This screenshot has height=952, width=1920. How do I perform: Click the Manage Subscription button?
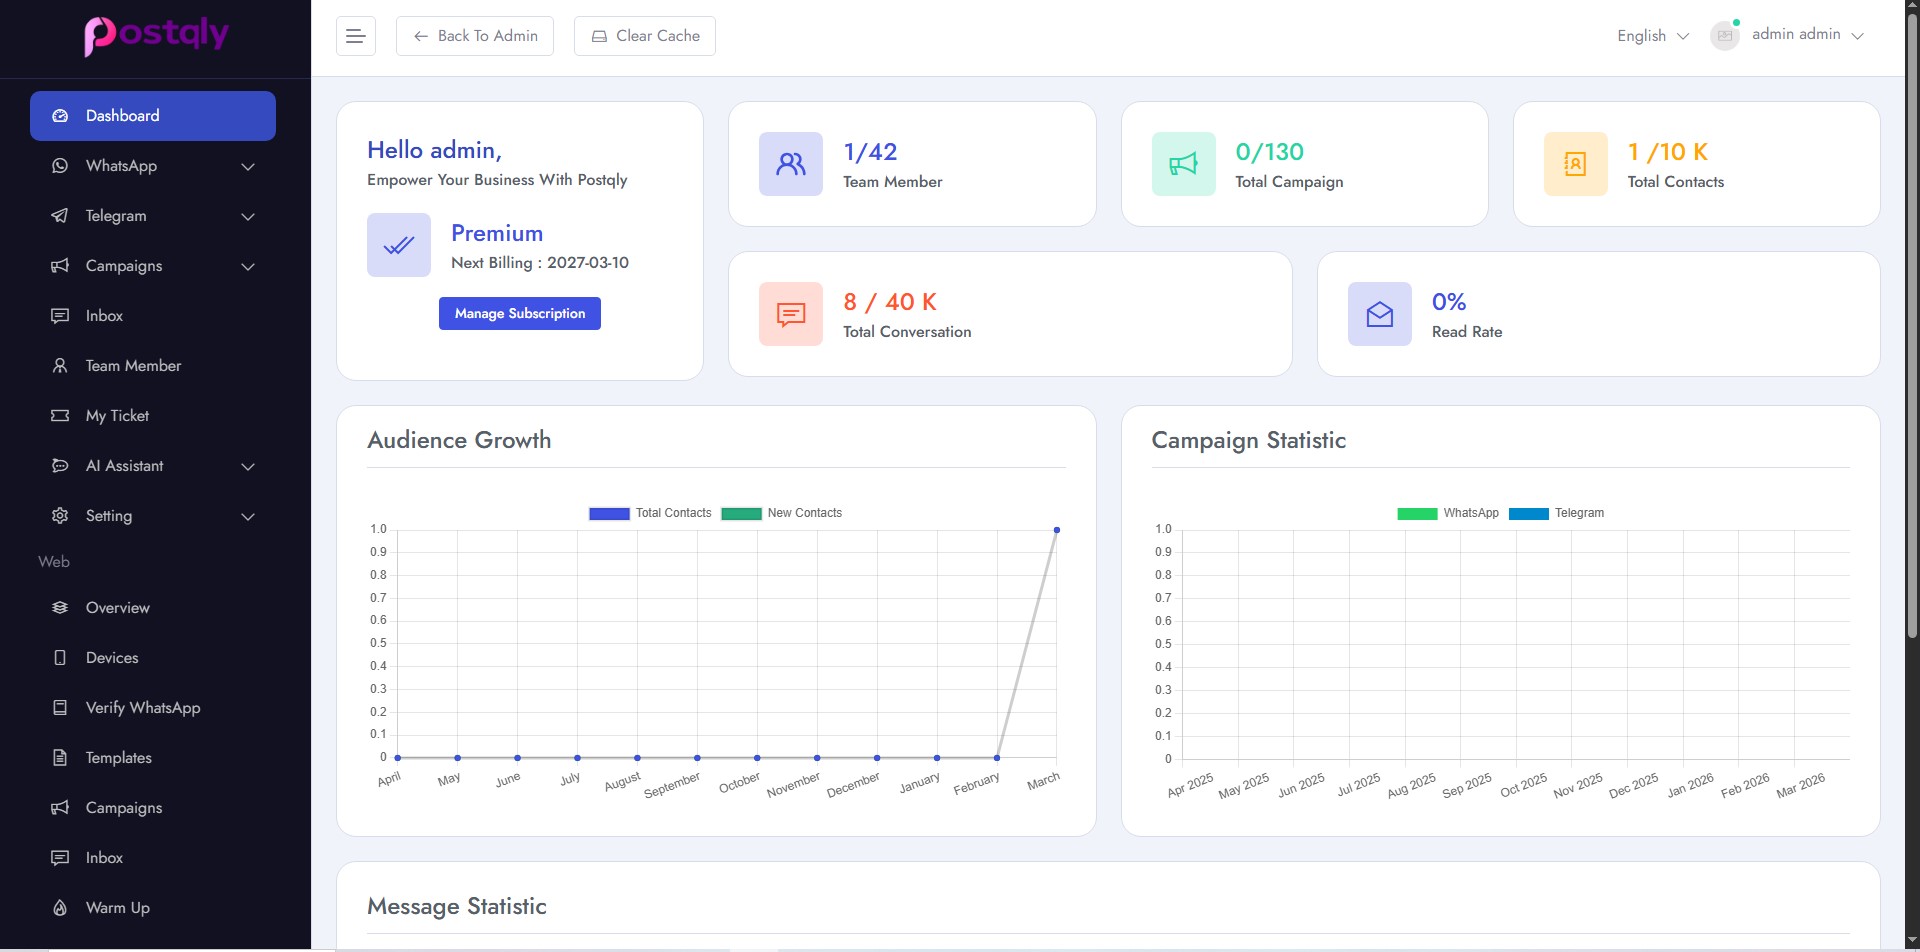(x=519, y=313)
